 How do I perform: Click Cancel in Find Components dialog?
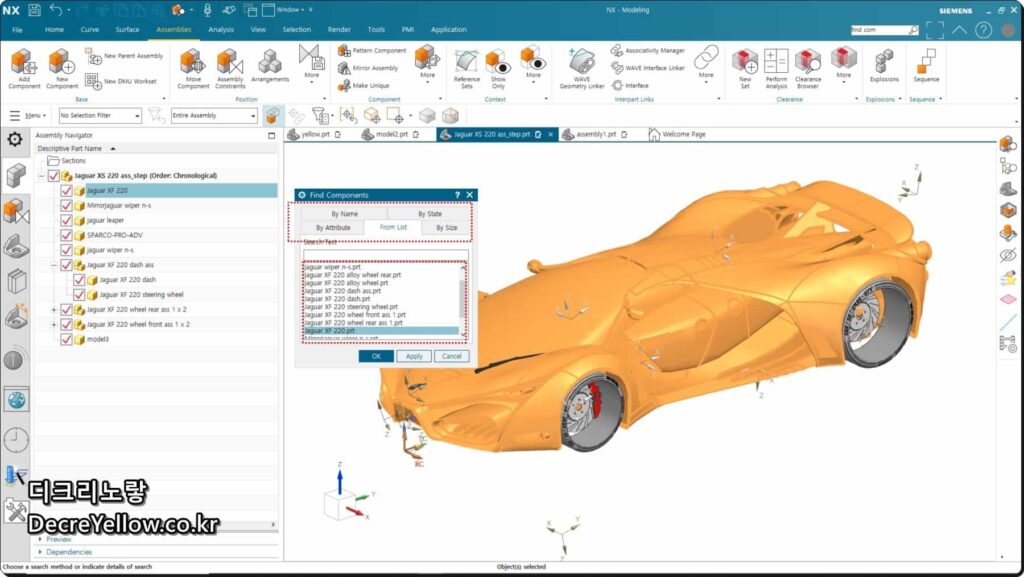click(x=451, y=356)
